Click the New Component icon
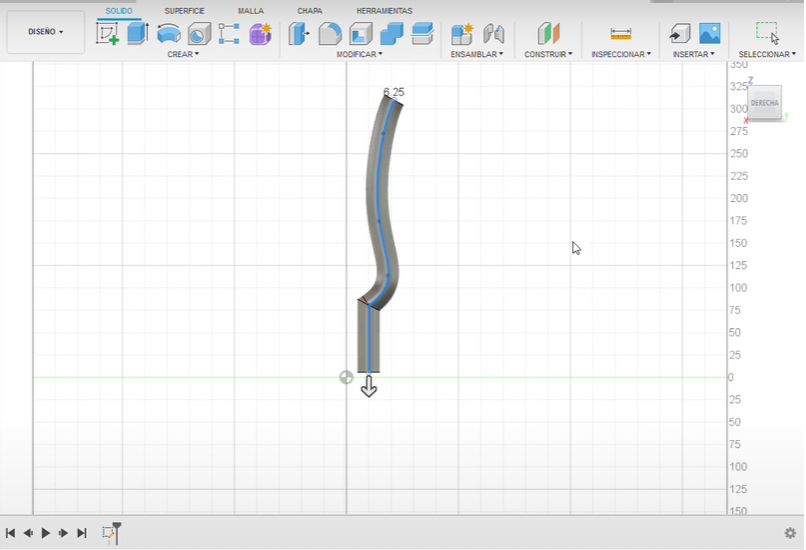This screenshot has height=550, width=806. 462,34
